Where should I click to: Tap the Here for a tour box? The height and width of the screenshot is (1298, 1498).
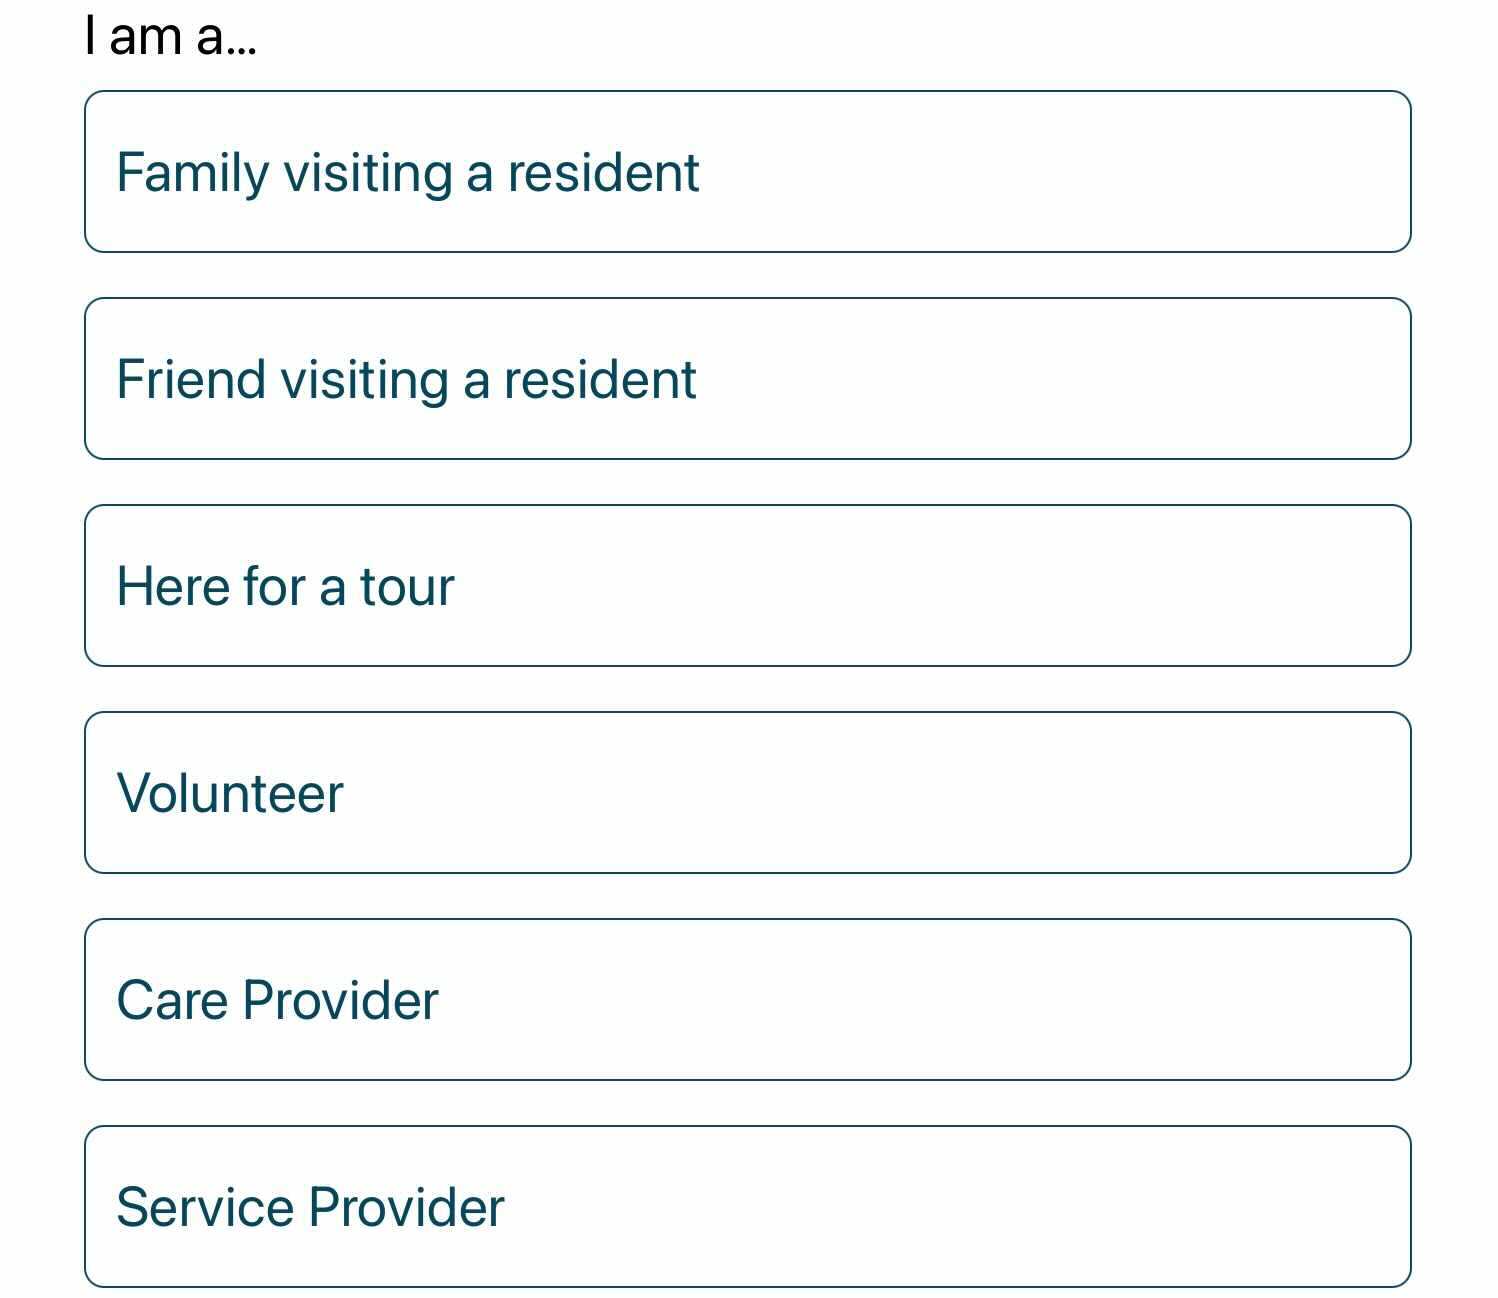click(x=748, y=586)
